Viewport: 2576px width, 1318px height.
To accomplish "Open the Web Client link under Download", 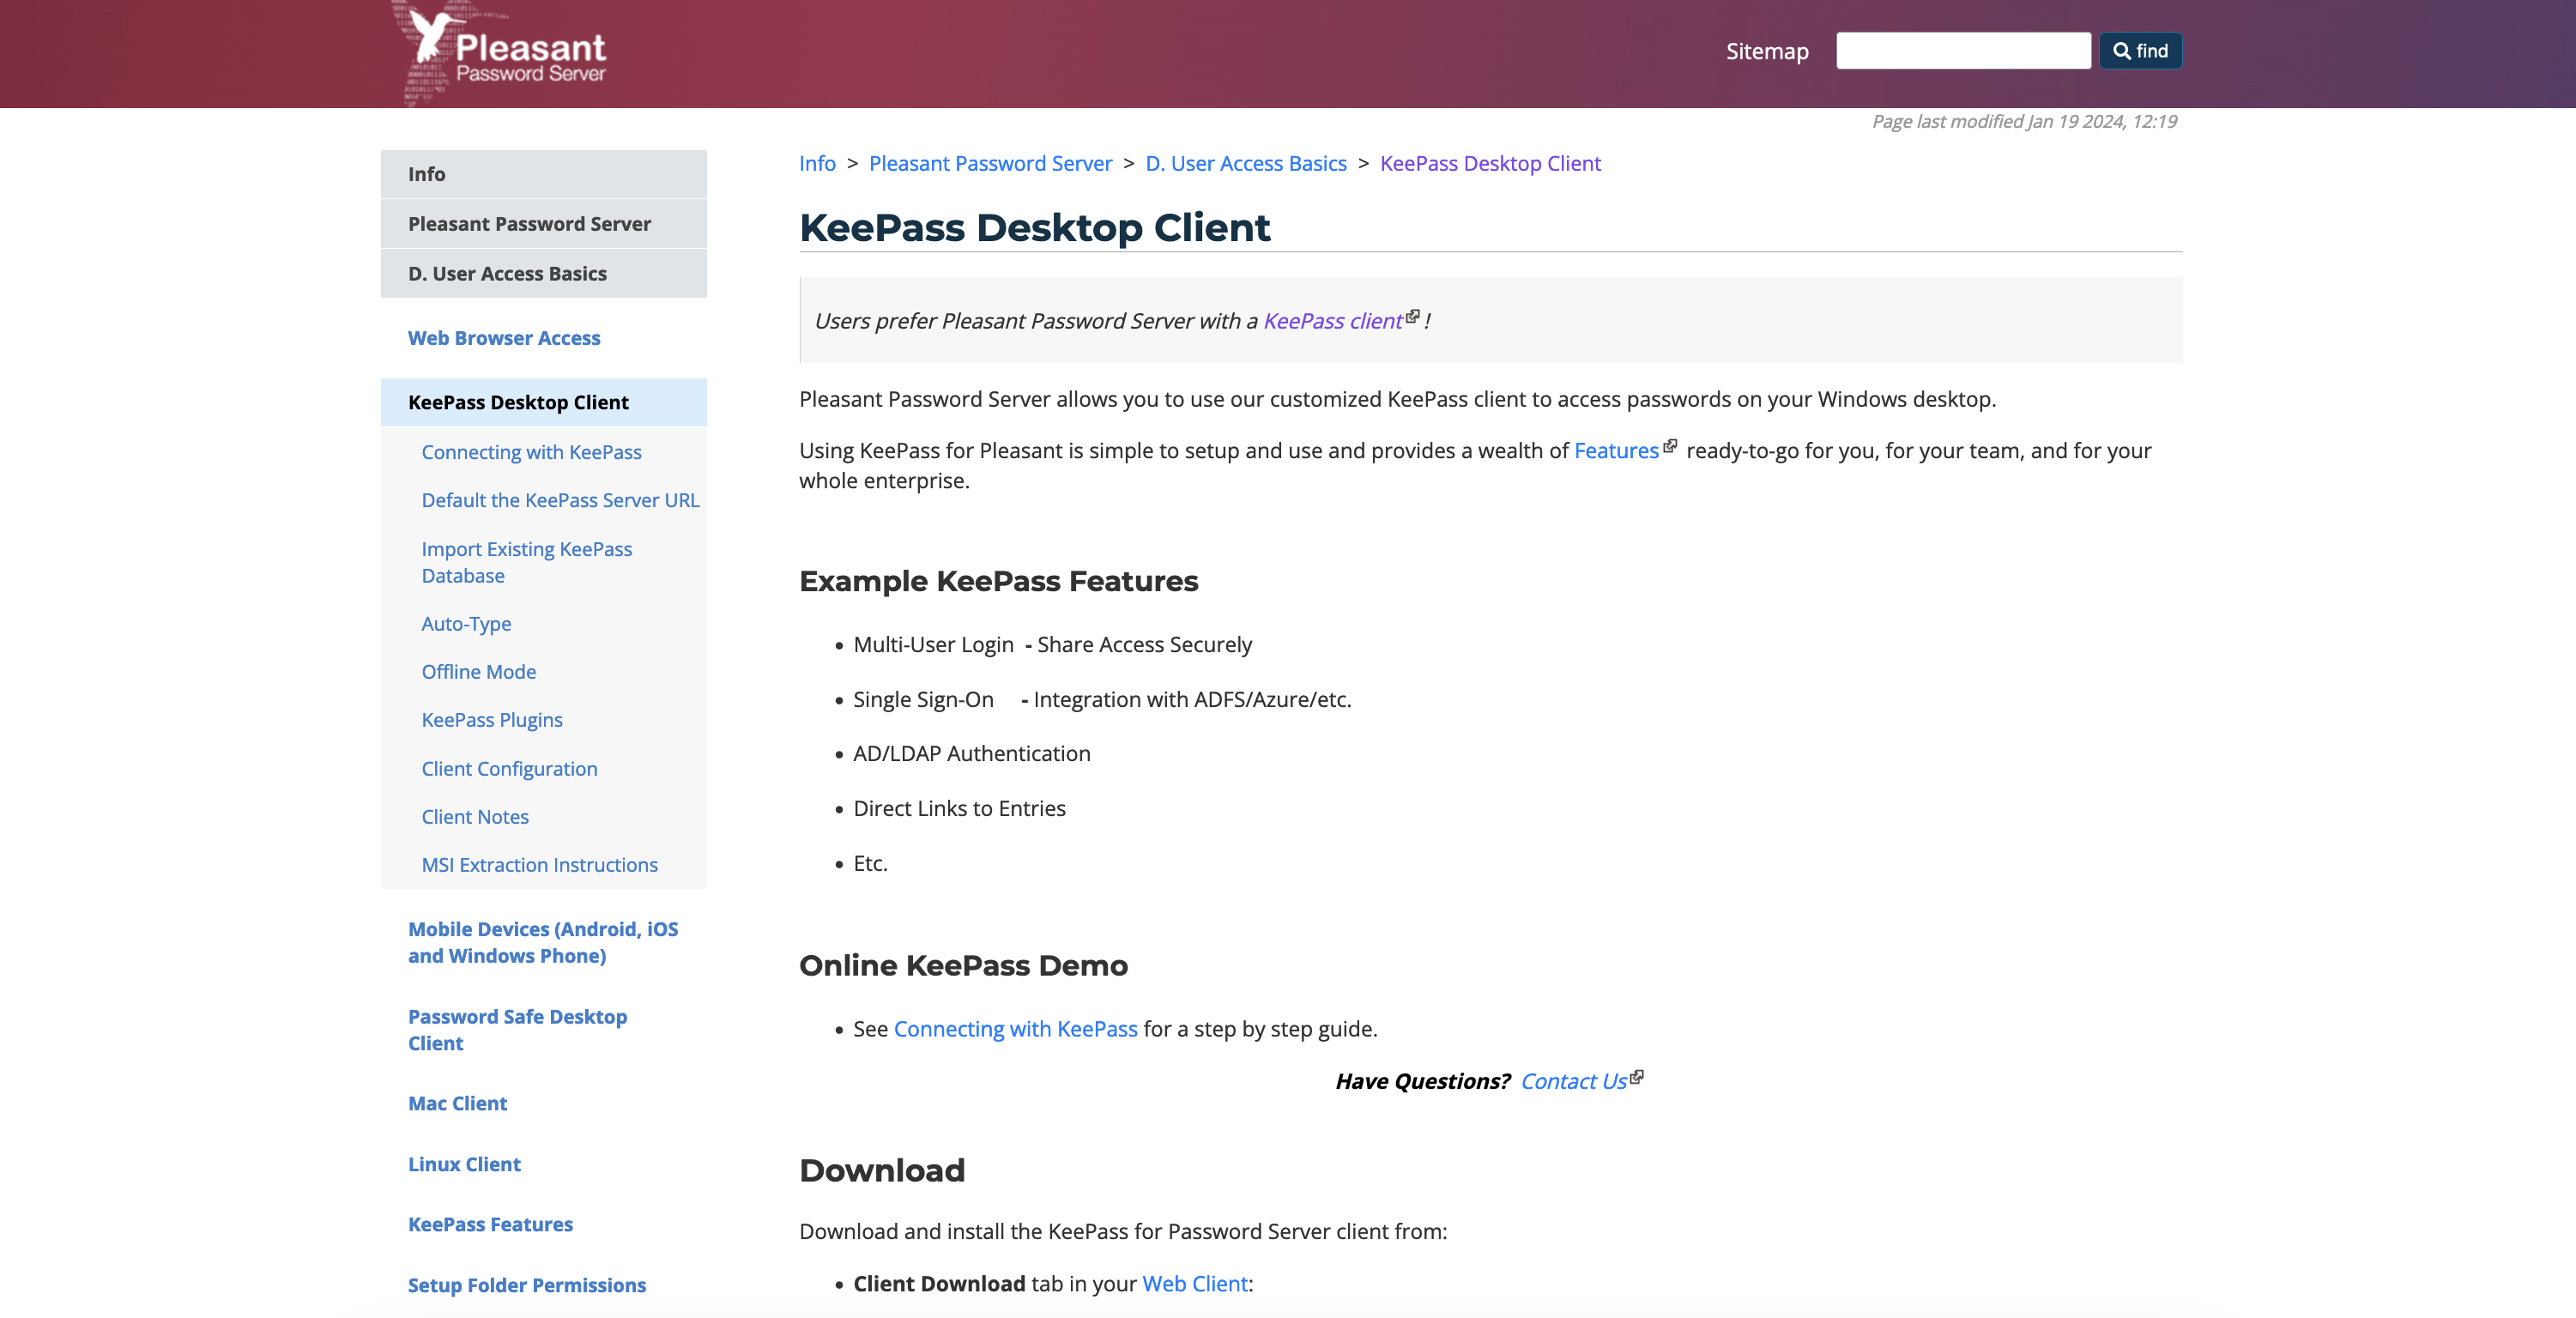I will click(x=1195, y=1284).
